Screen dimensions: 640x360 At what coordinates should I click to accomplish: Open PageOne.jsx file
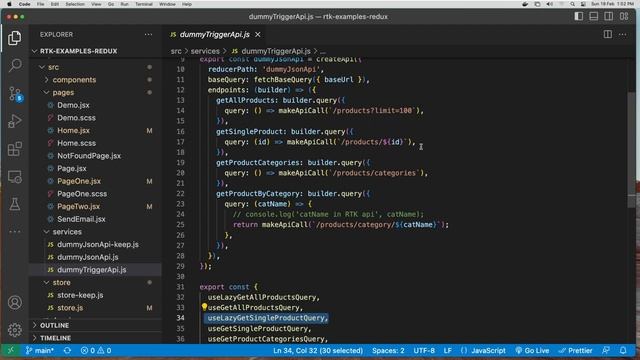tap(79, 181)
